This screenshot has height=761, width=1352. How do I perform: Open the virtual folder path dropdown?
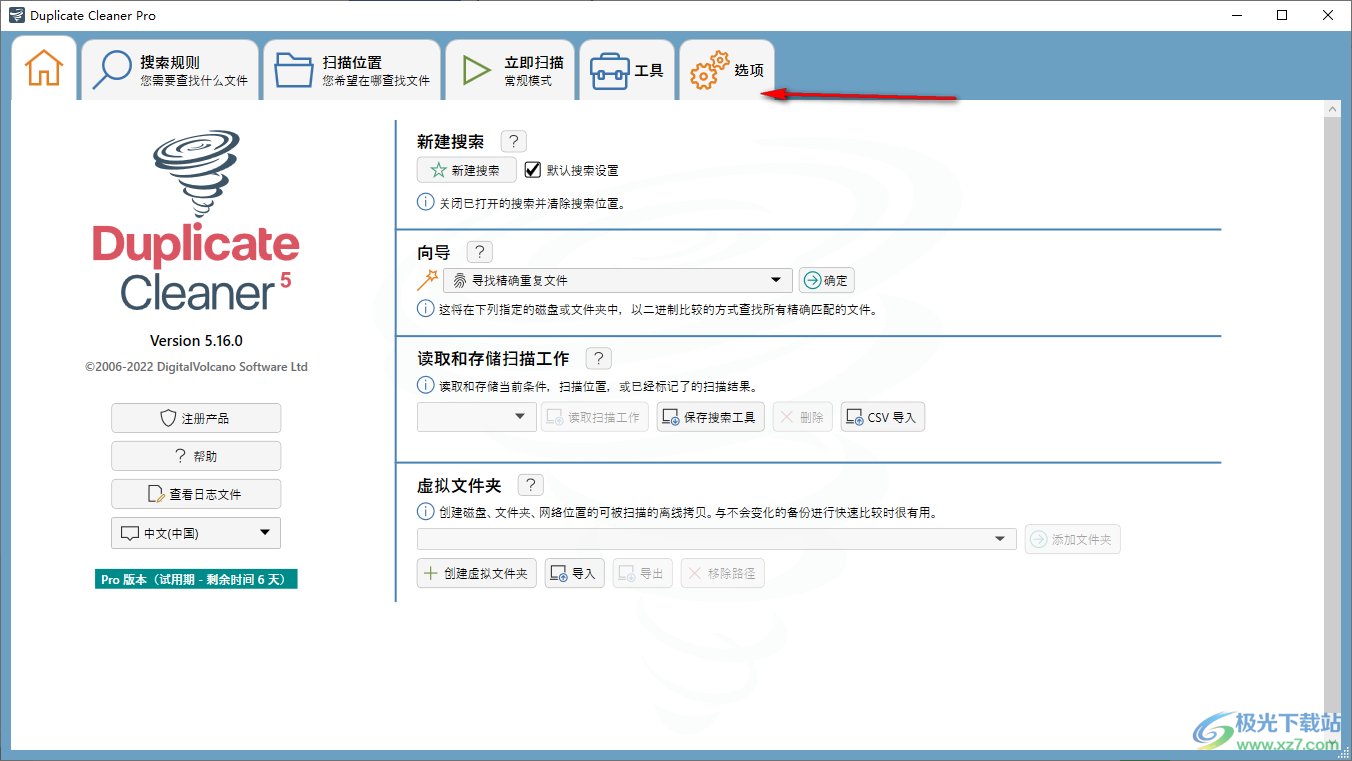(x=716, y=539)
